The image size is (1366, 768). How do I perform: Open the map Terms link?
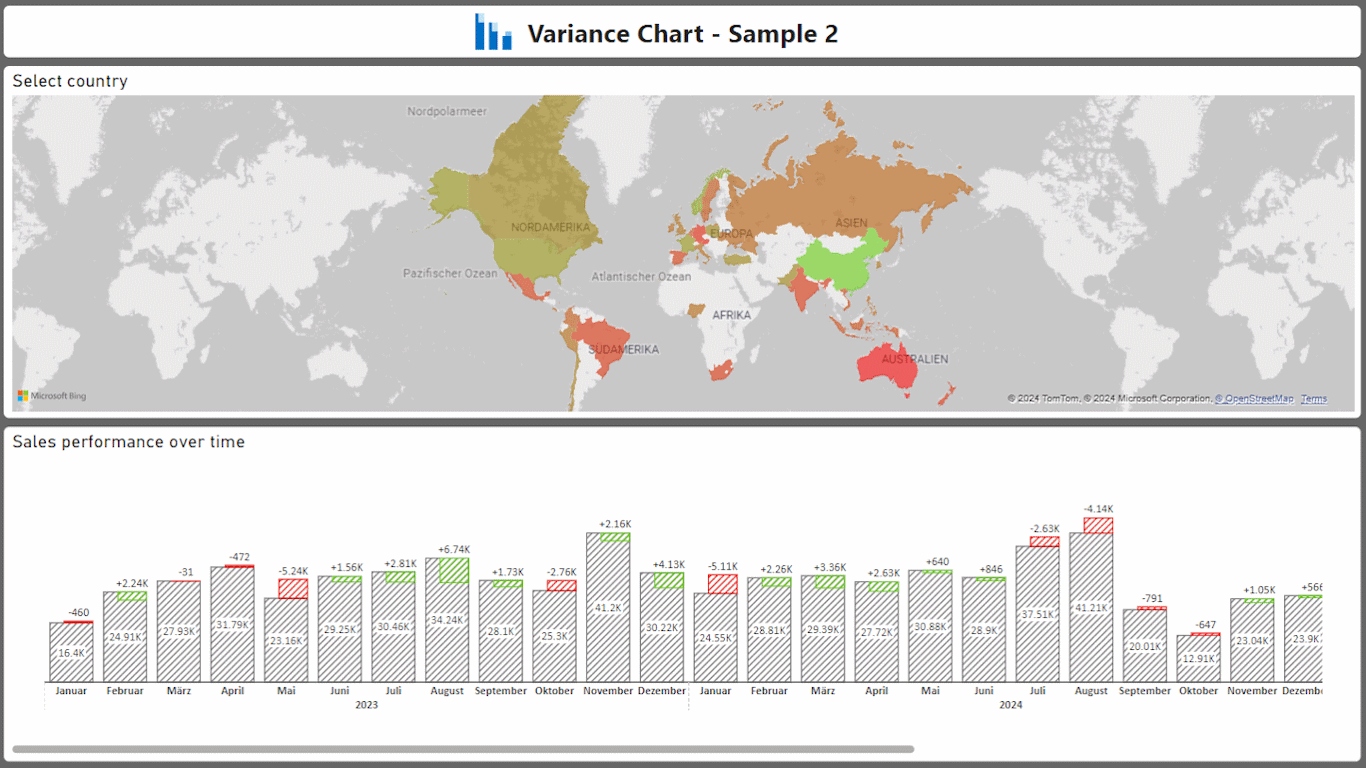(1314, 399)
